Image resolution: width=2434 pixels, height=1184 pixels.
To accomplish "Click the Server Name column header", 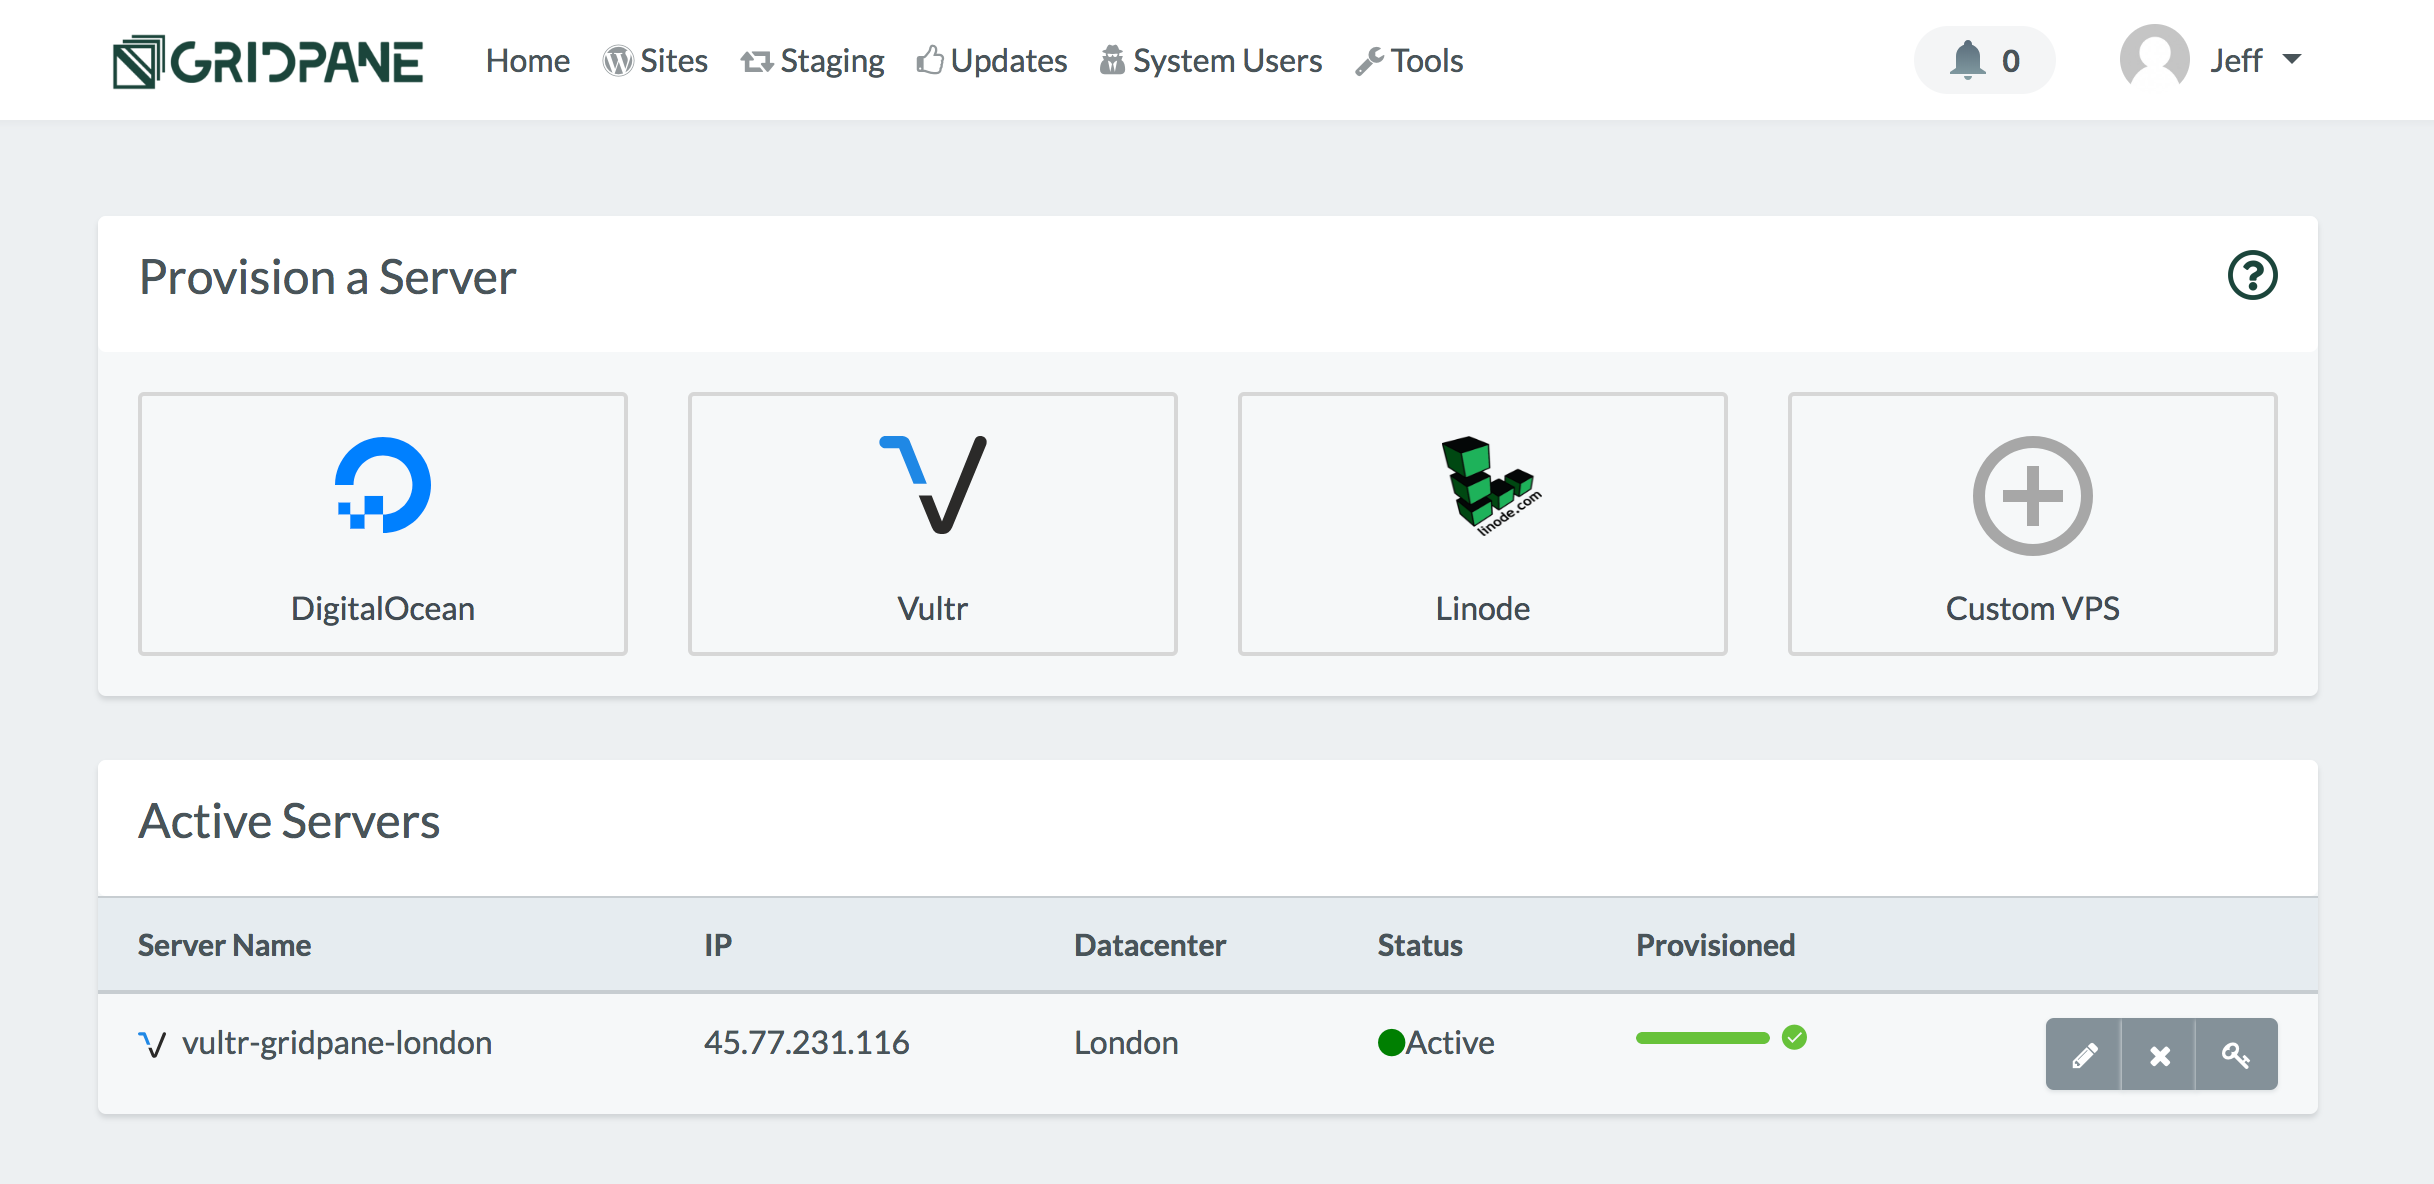I will tap(225, 945).
